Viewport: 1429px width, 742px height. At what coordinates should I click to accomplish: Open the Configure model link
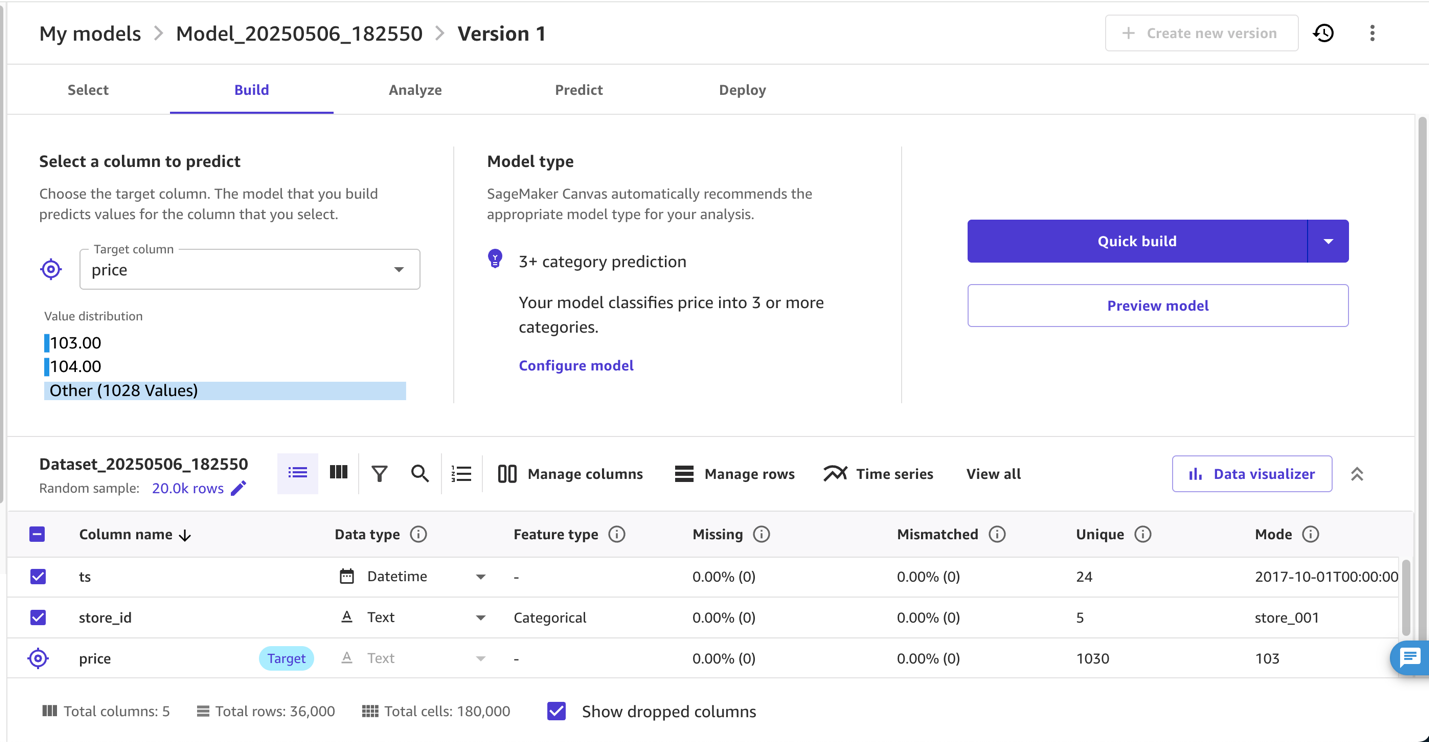point(576,365)
